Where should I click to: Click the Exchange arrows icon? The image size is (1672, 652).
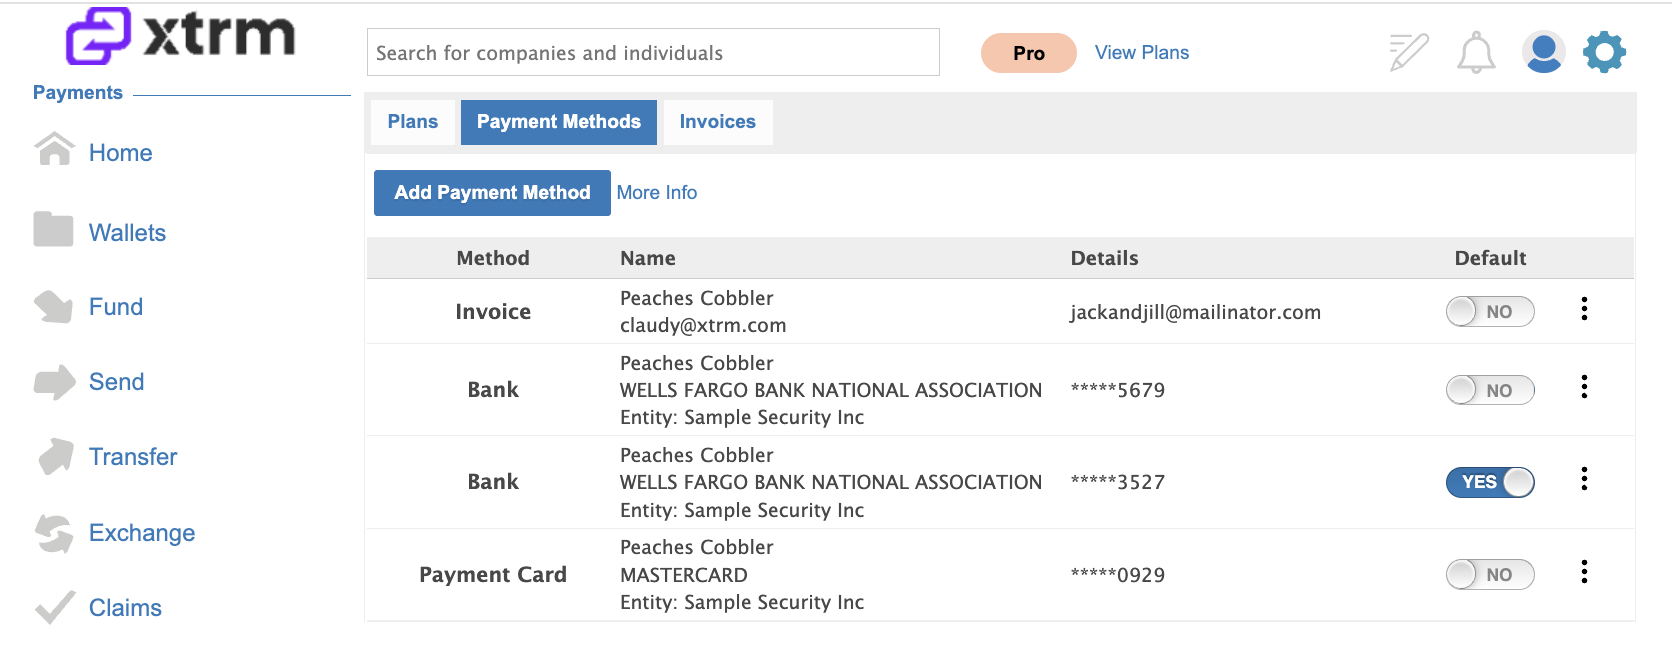(x=54, y=533)
